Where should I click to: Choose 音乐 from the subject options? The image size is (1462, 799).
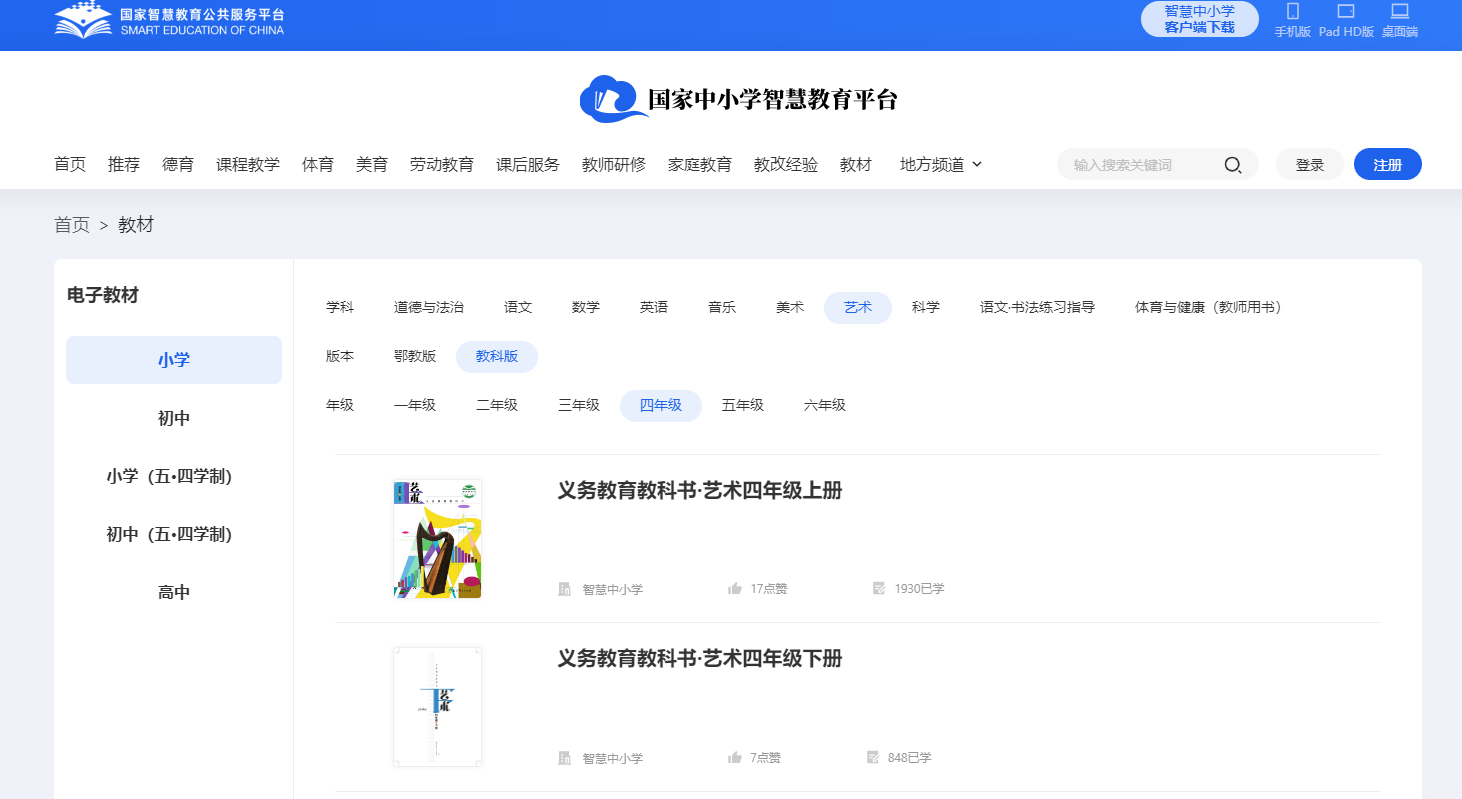pyautogui.click(x=721, y=307)
